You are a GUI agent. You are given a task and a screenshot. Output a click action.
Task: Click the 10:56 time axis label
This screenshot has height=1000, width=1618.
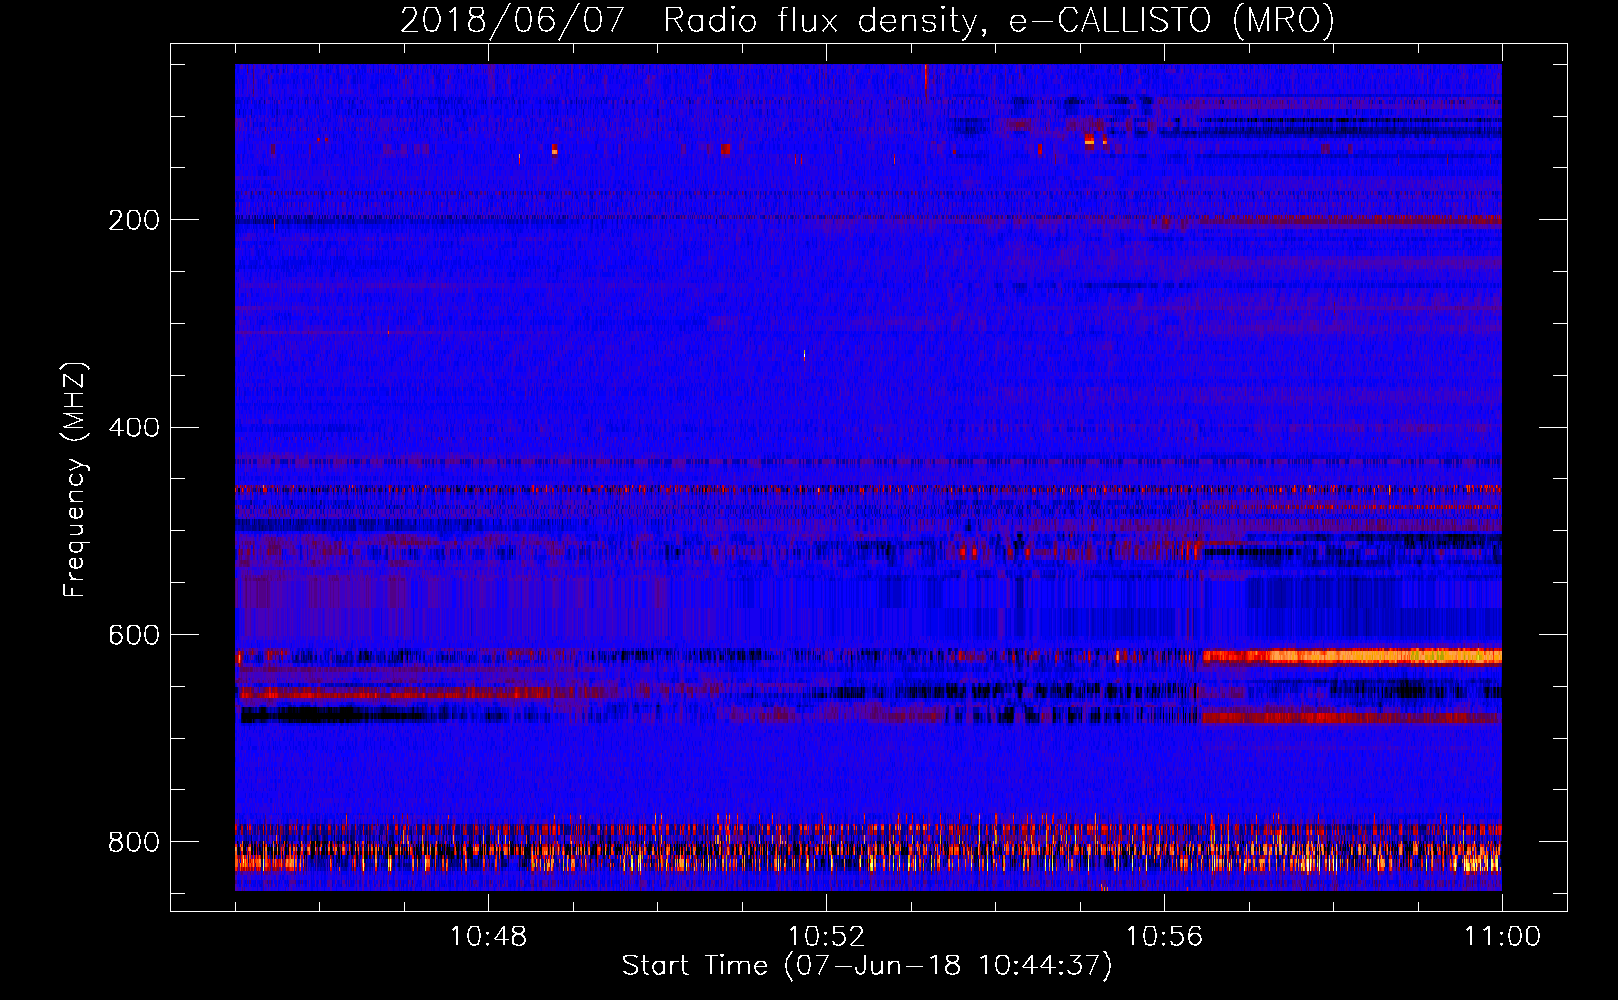pos(1164,937)
